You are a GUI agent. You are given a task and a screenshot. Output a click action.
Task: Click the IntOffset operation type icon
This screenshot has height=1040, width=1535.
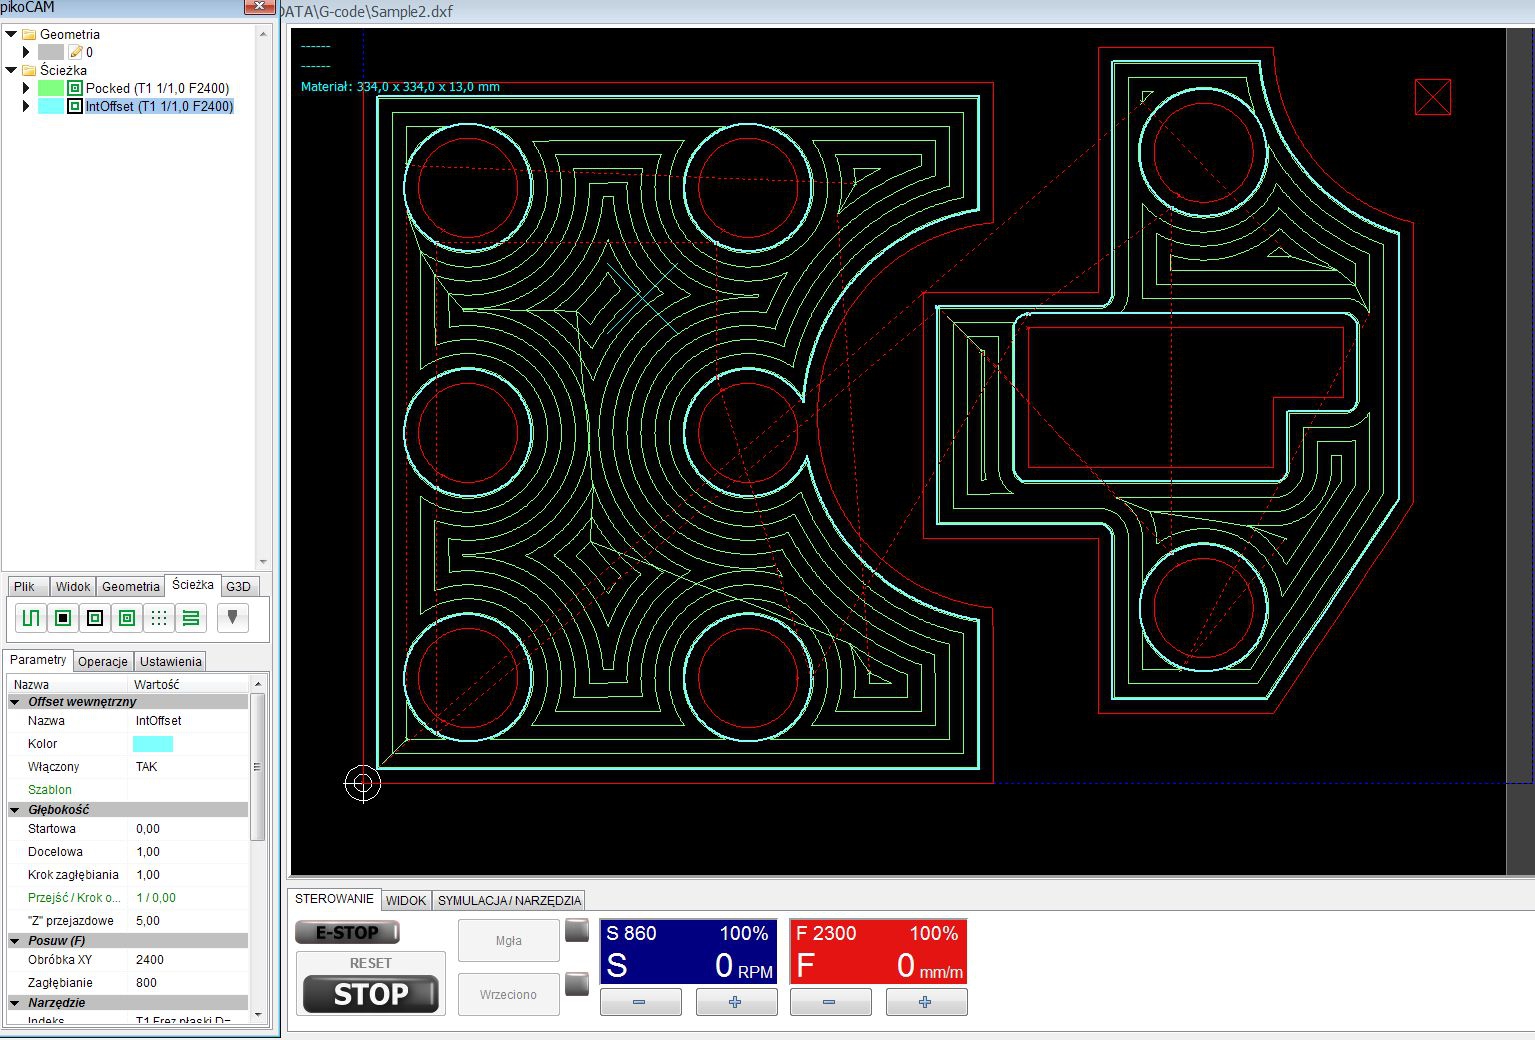point(75,106)
